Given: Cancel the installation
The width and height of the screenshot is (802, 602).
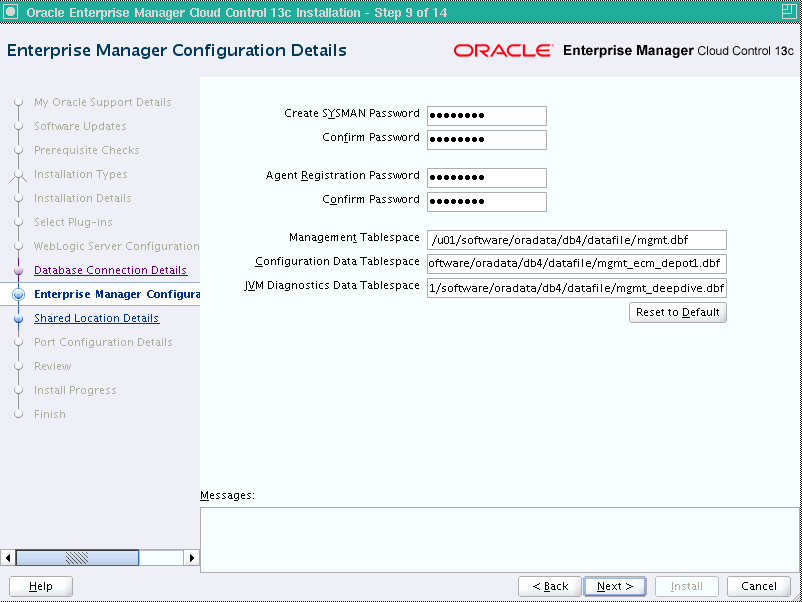Looking at the screenshot, I should coord(759,586).
